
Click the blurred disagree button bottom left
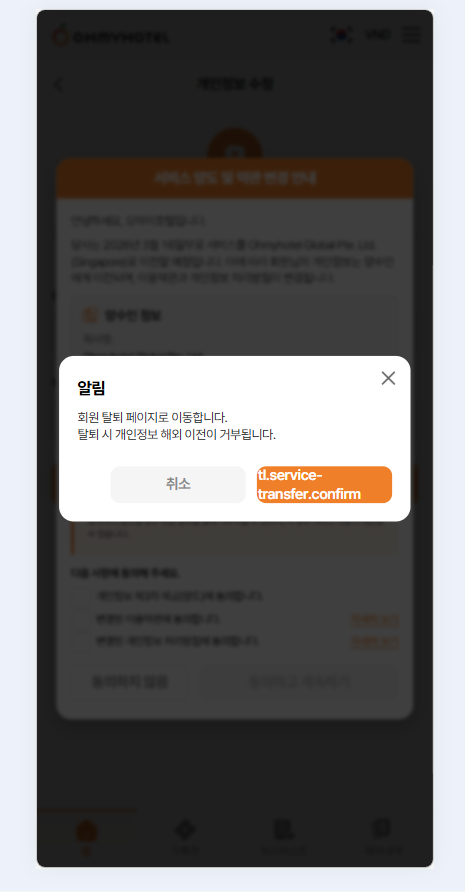pyautogui.click(x=129, y=682)
